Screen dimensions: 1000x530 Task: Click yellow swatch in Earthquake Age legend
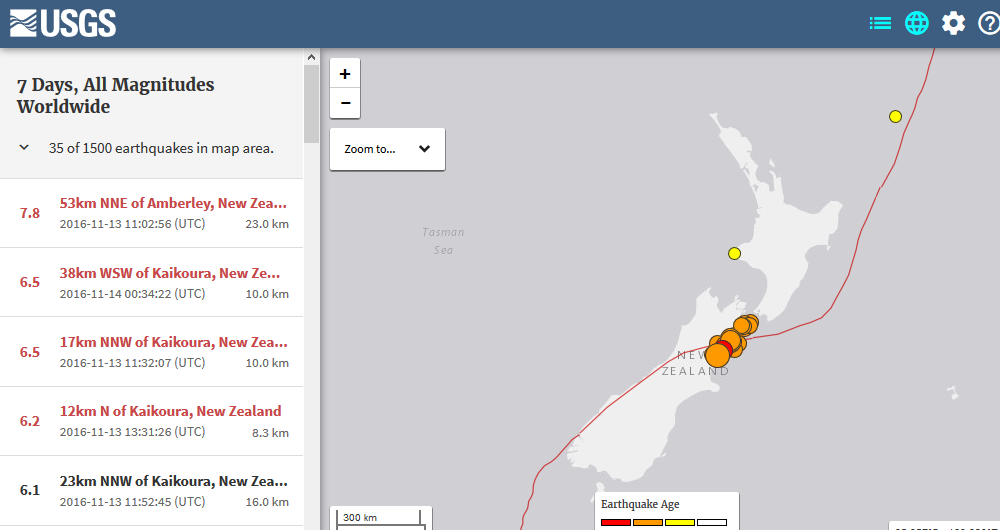[x=680, y=522]
